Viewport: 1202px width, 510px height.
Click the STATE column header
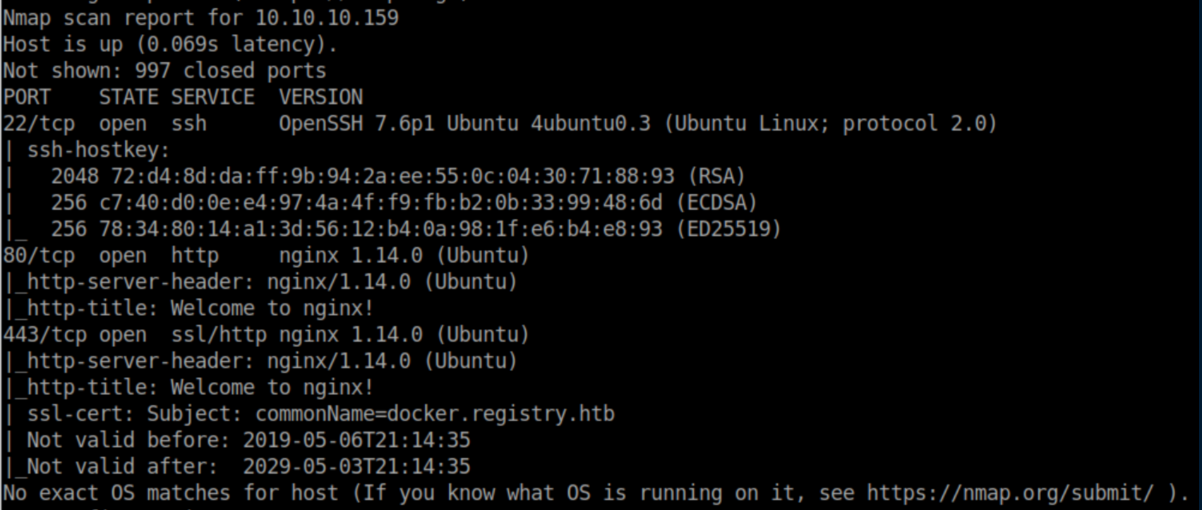(x=128, y=98)
